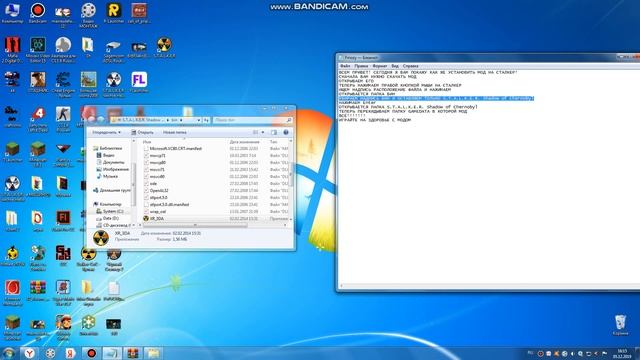Launch Cheat Engine desktop shortcut

(63, 84)
